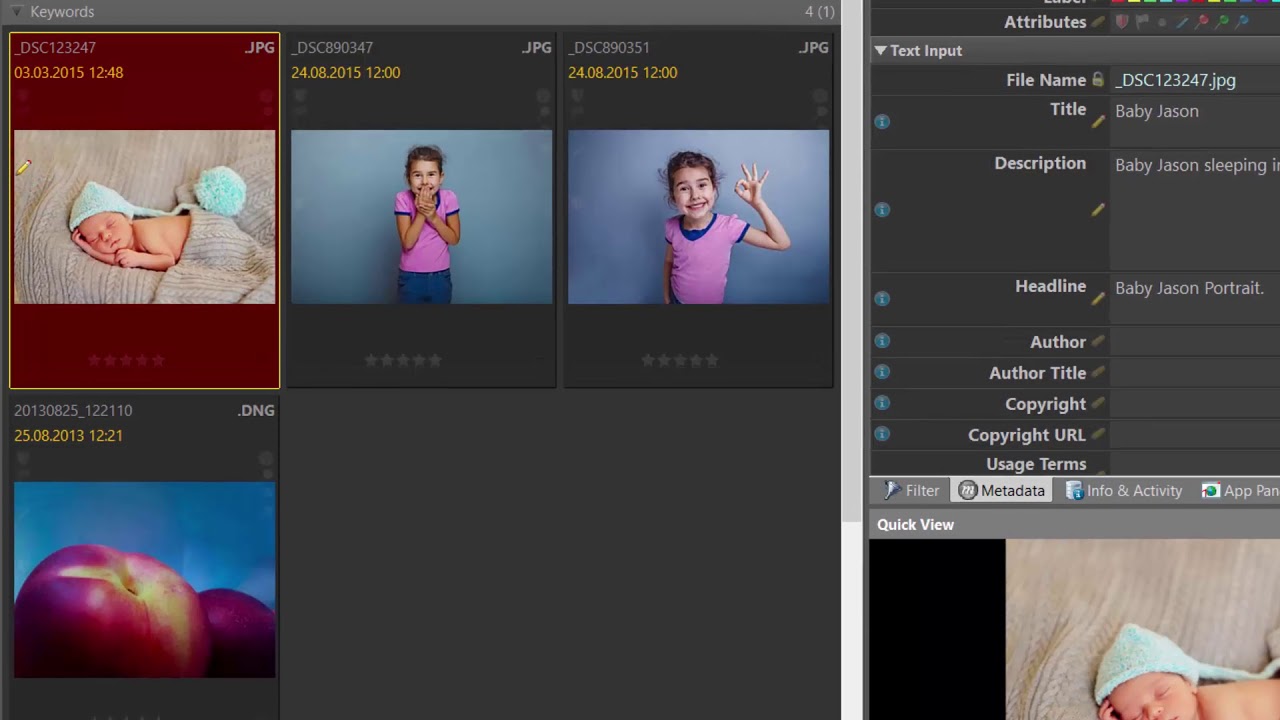Click the '.DNG' format label

256,410
